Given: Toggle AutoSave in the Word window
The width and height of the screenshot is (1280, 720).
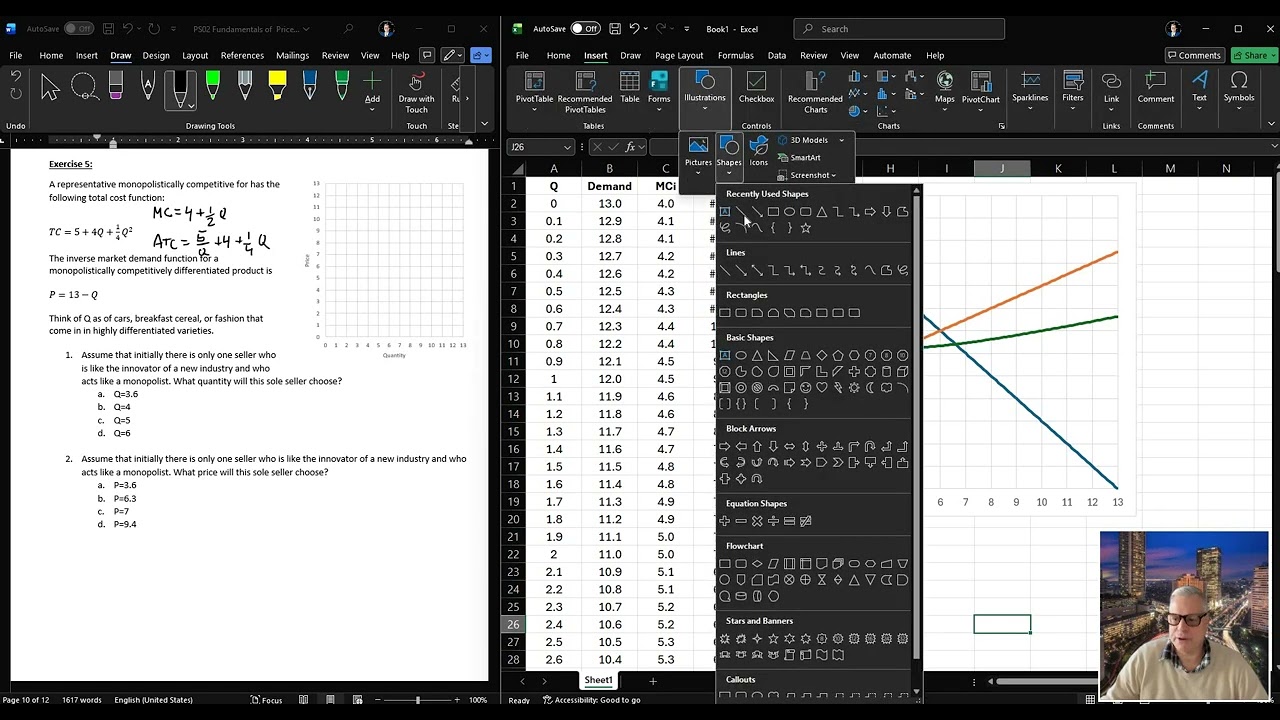Looking at the screenshot, I should [x=78, y=29].
